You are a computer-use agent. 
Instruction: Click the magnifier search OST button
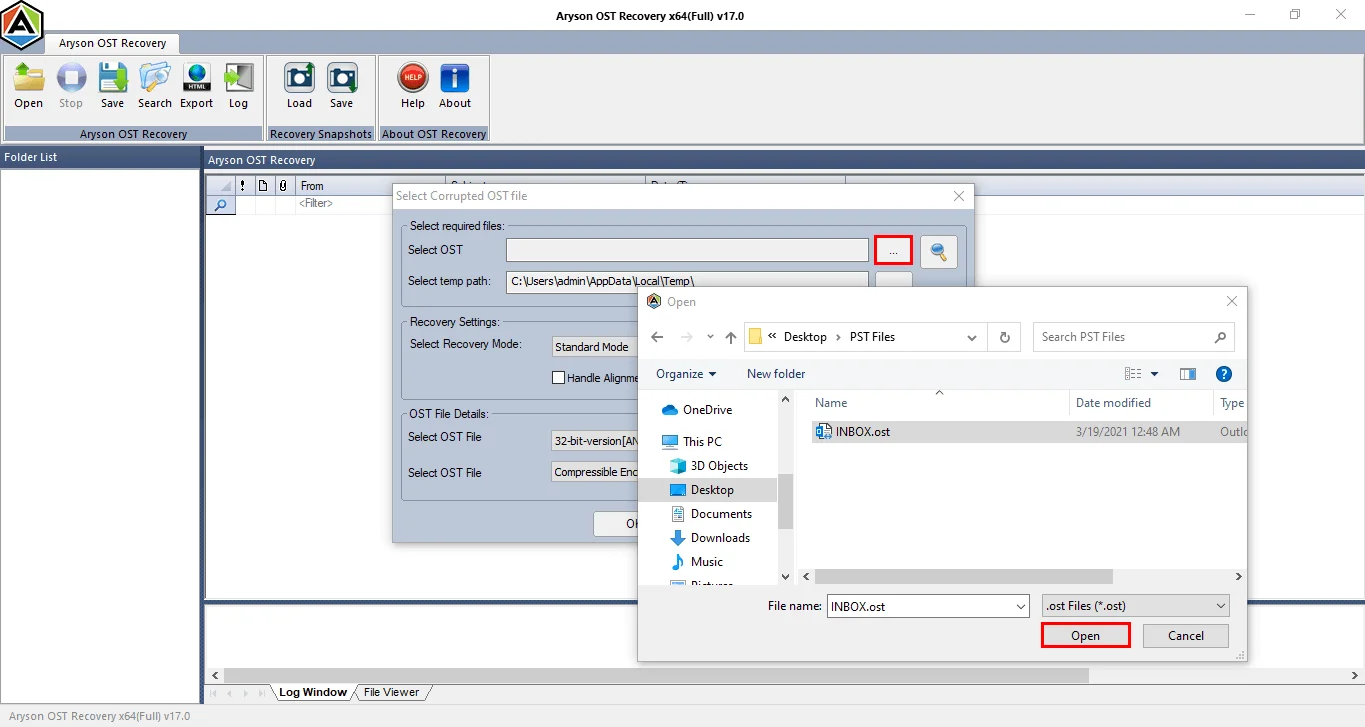939,252
